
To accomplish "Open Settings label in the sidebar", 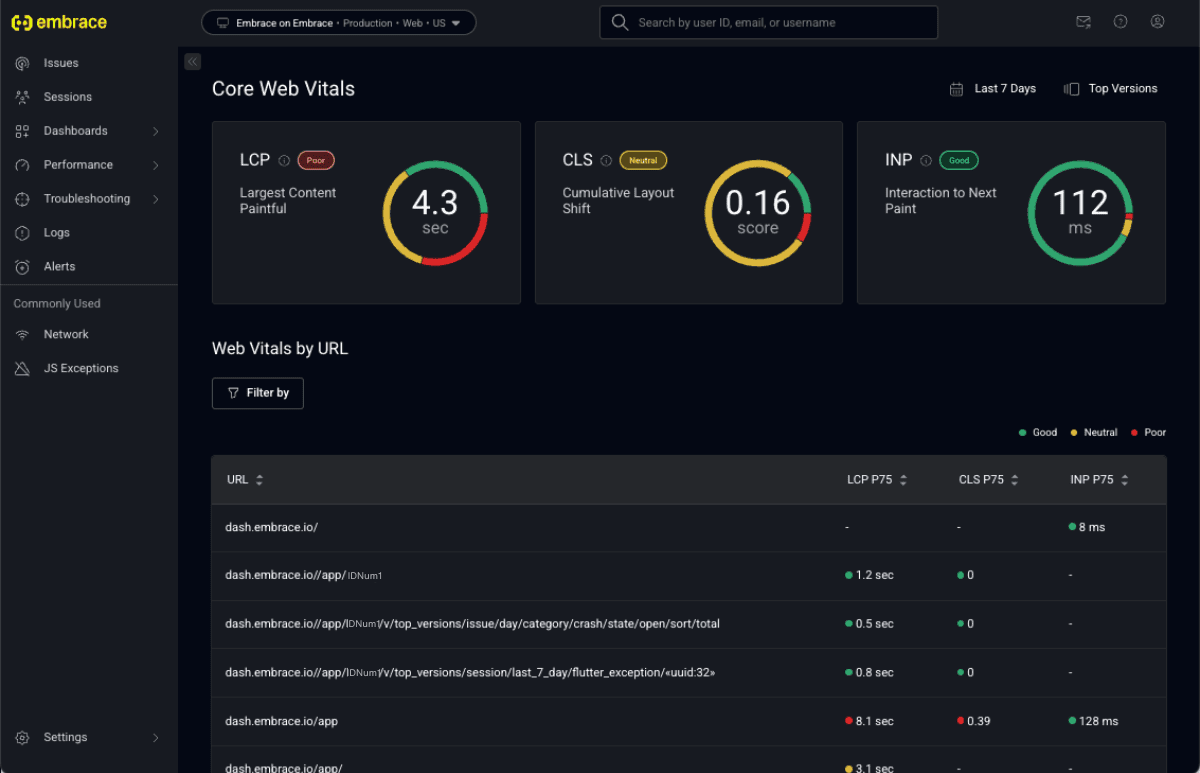I will pos(65,738).
